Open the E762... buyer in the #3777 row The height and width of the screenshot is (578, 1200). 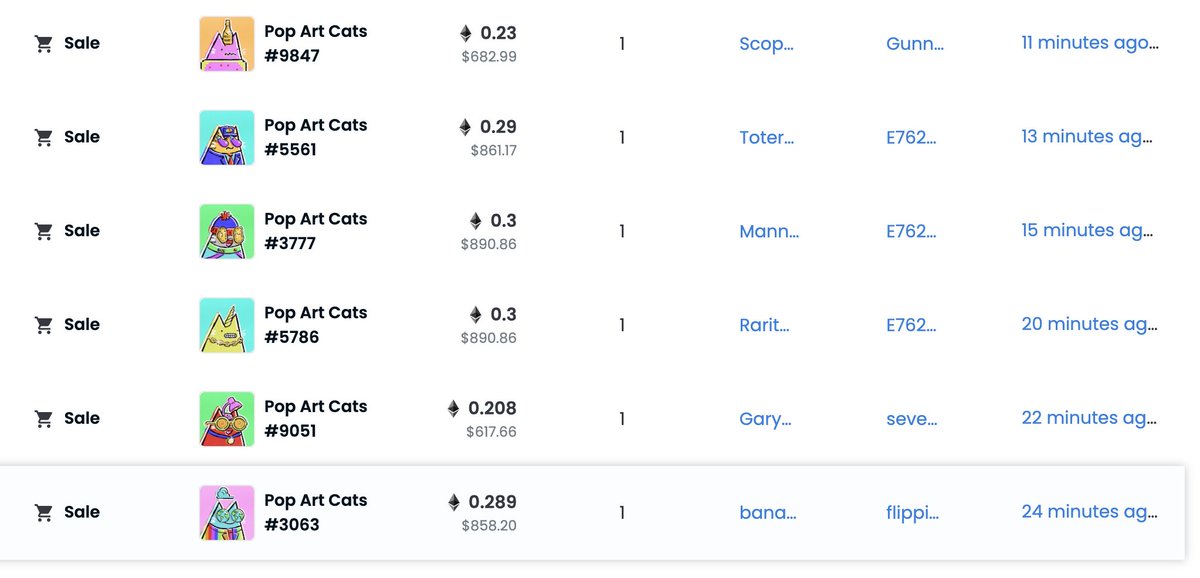click(912, 232)
